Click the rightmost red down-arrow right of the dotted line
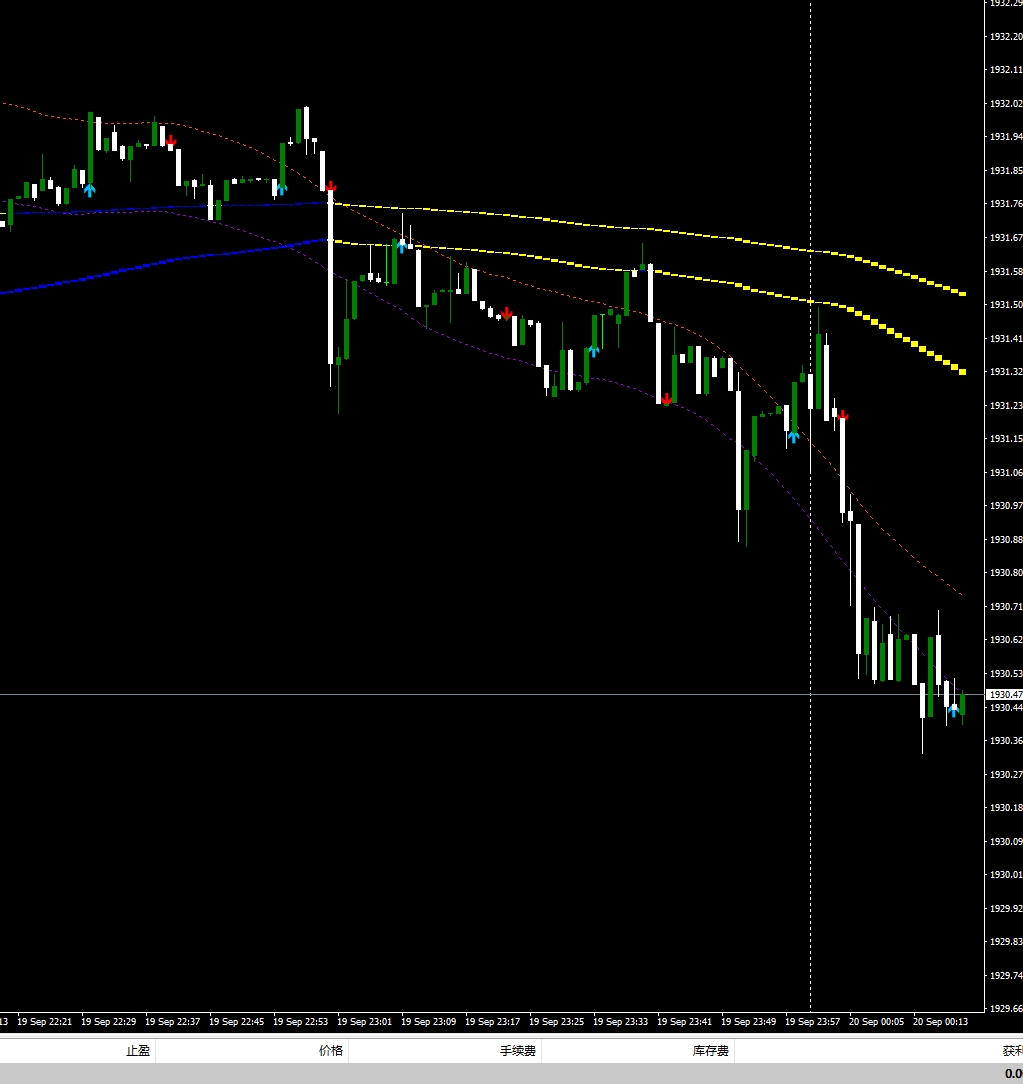Image resolution: width=1023 pixels, height=1084 pixels. click(843, 415)
